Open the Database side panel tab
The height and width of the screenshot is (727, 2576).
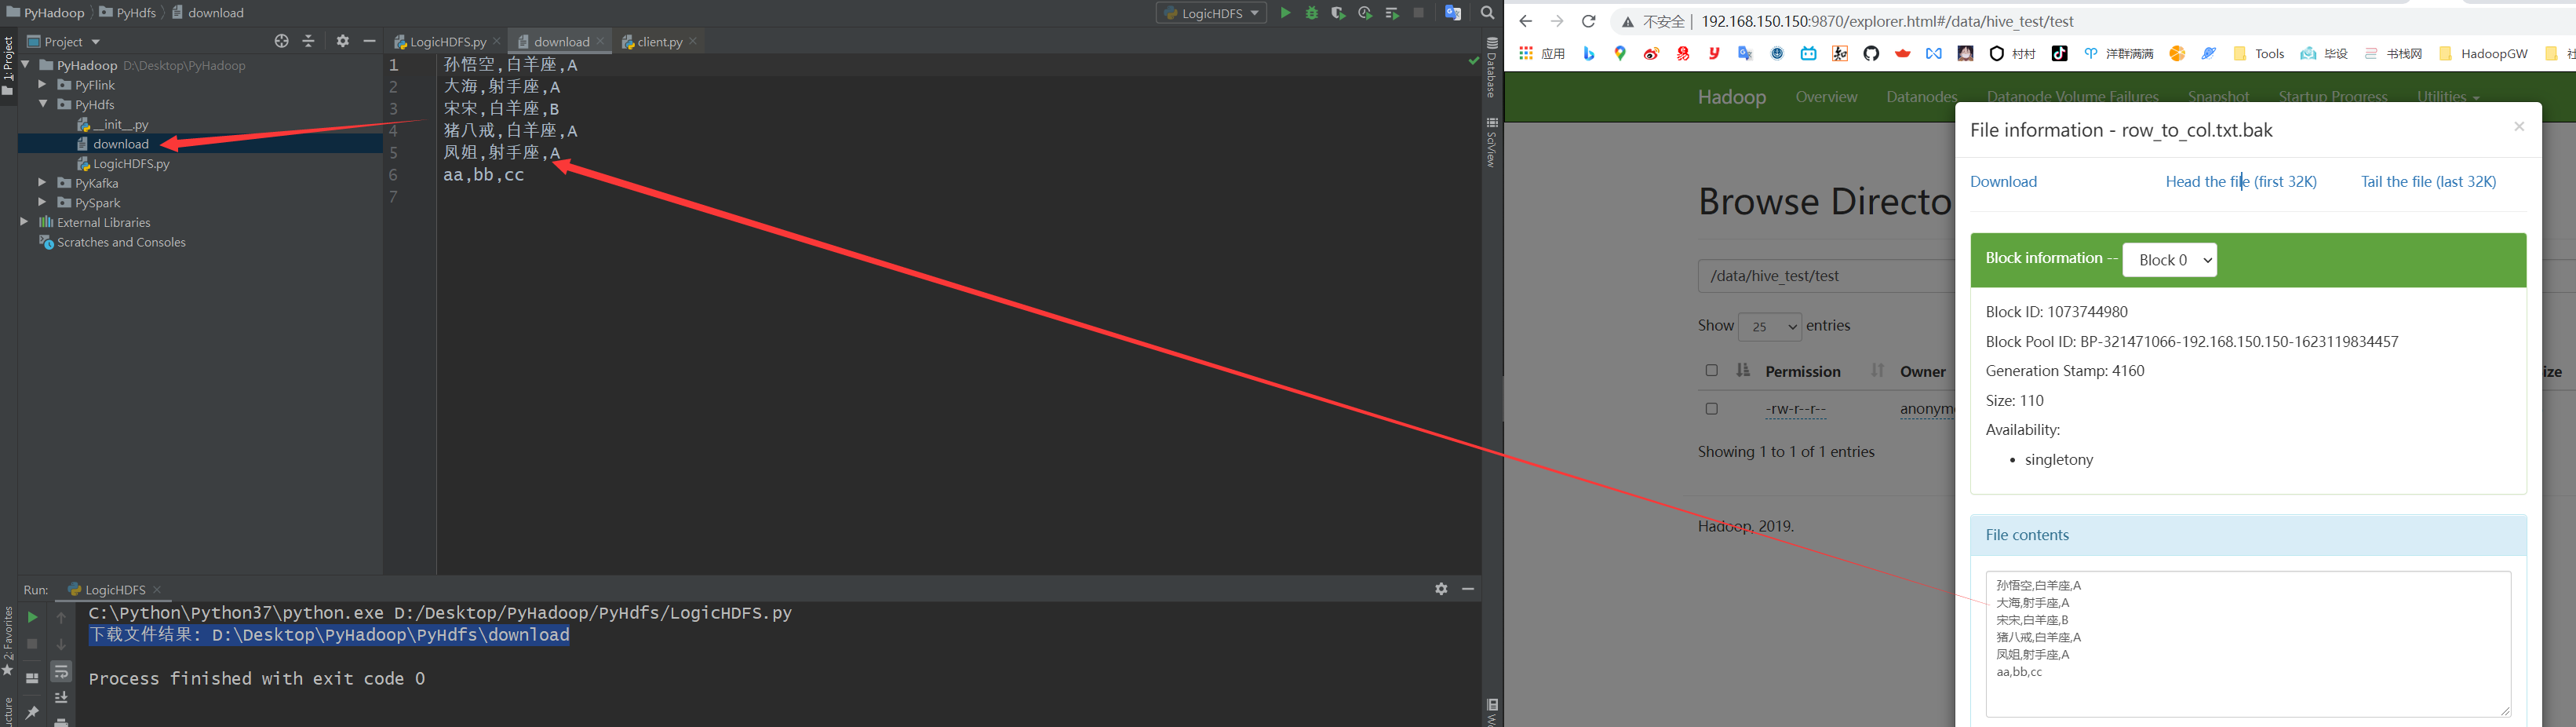pos(1491,67)
